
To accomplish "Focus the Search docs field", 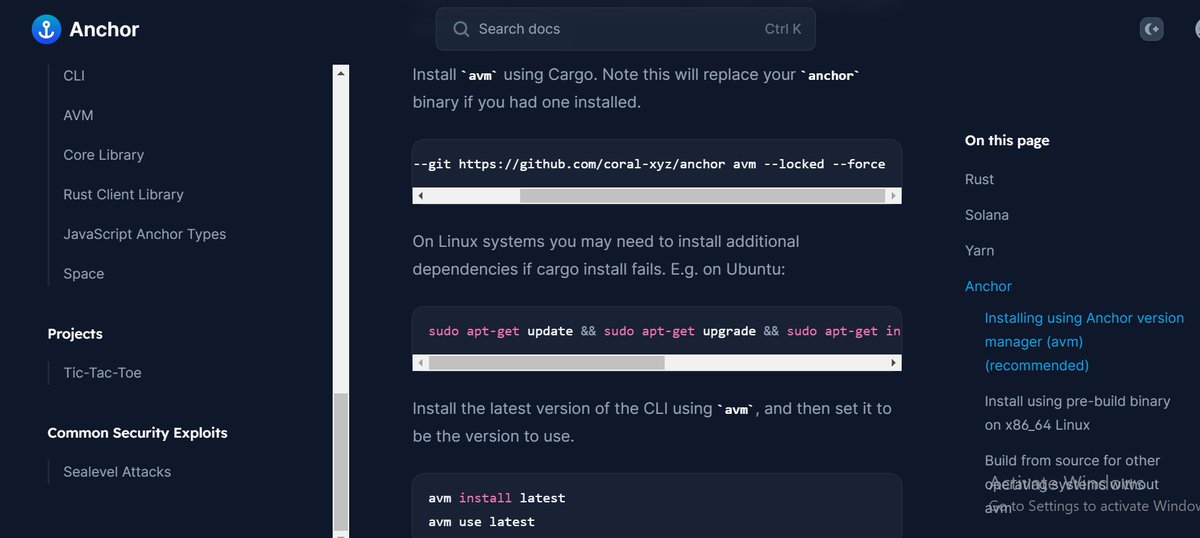I will (x=625, y=29).
